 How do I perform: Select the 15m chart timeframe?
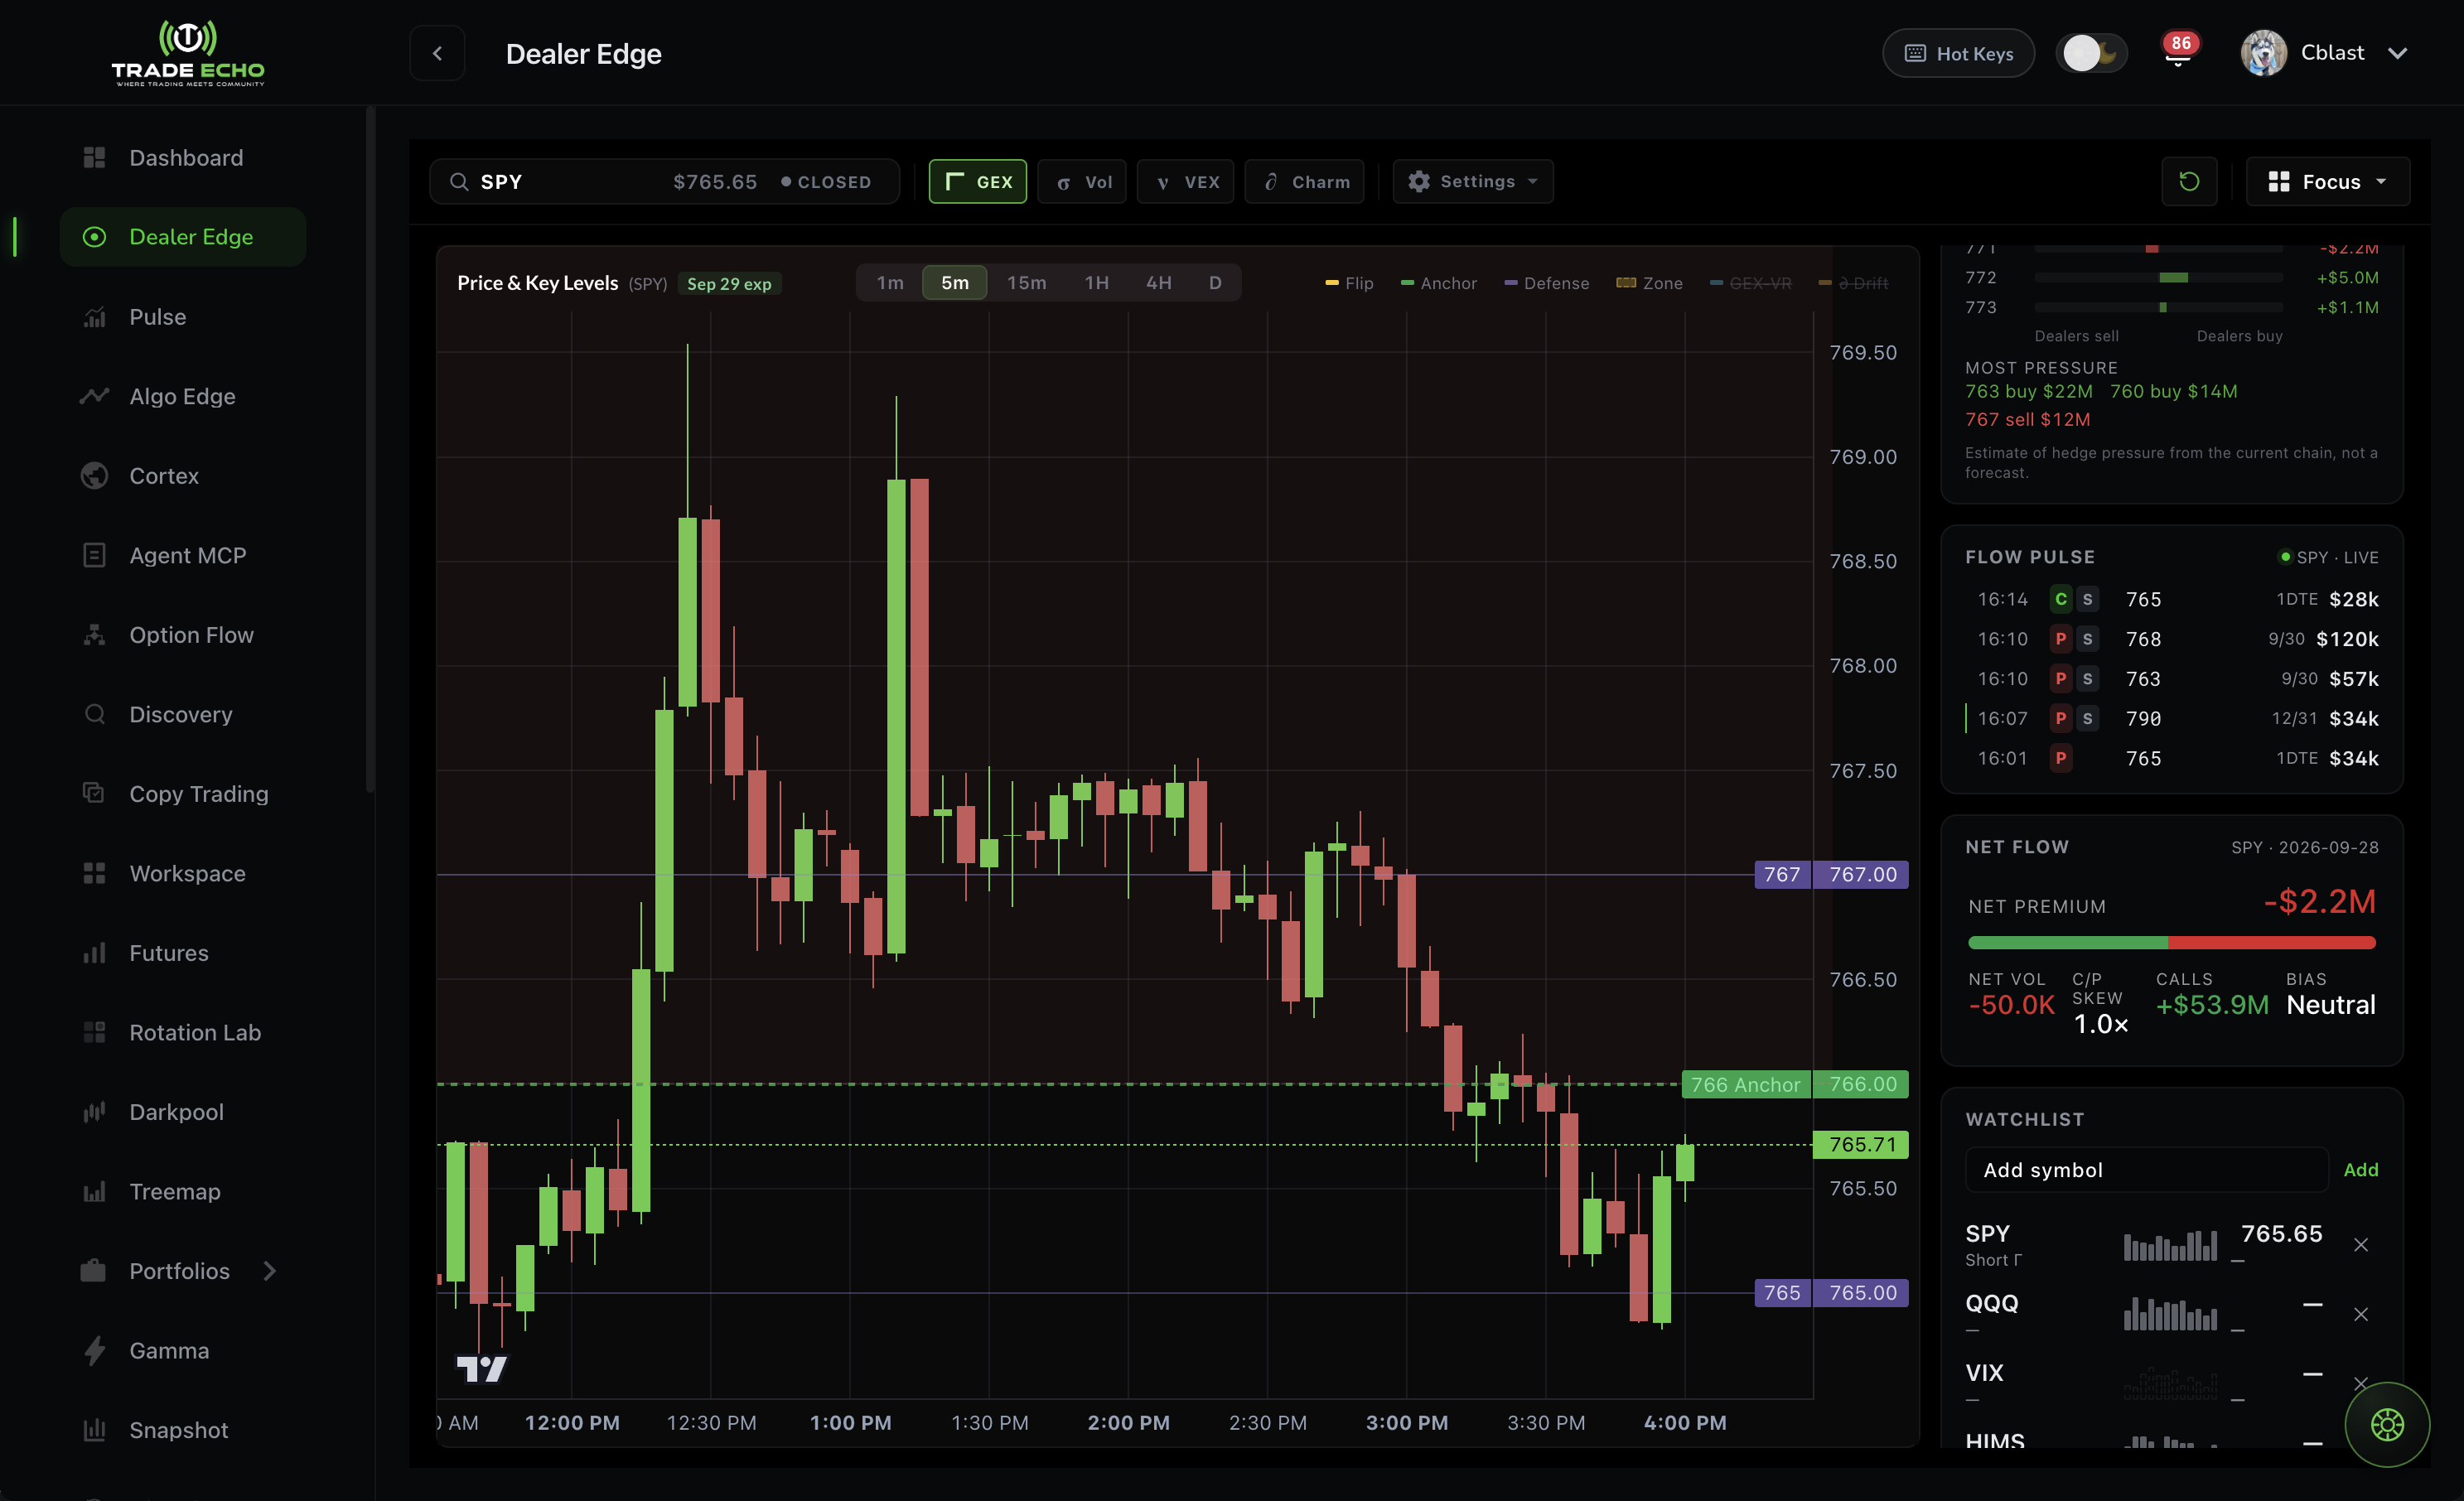point(1027,283)
